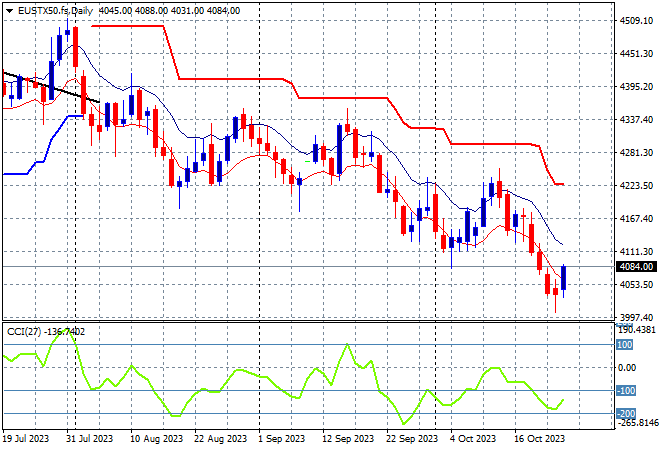Select price axis label 4111.30
The image size is (660, 450).
coord(636,251)
